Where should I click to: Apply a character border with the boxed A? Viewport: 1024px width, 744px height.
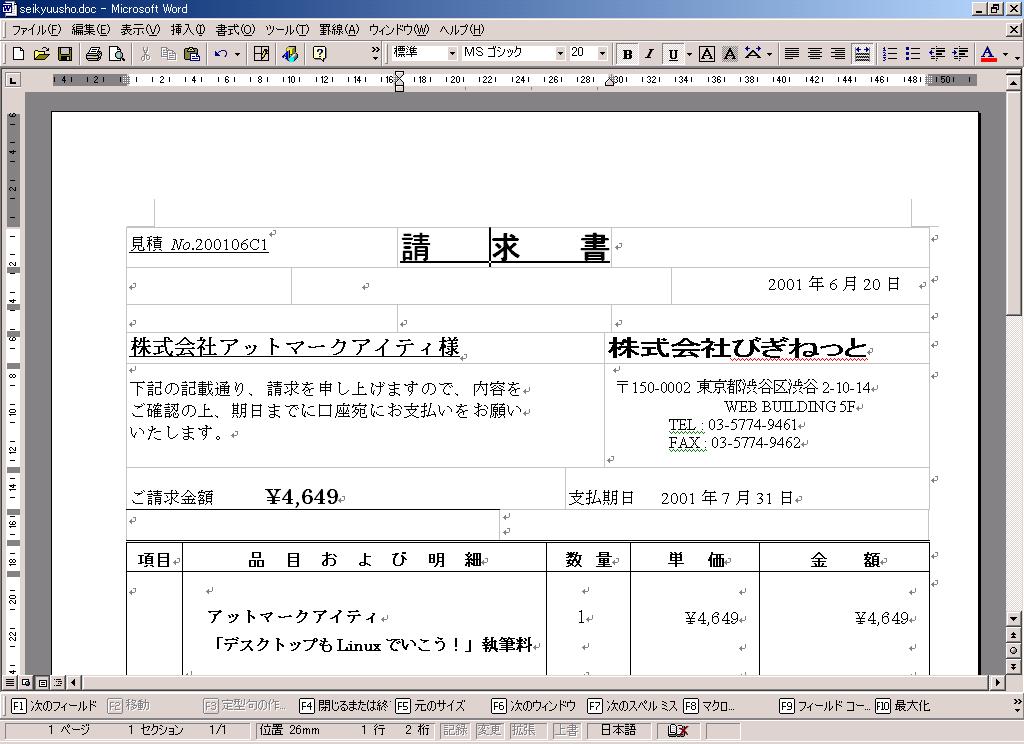pos(707,54)
